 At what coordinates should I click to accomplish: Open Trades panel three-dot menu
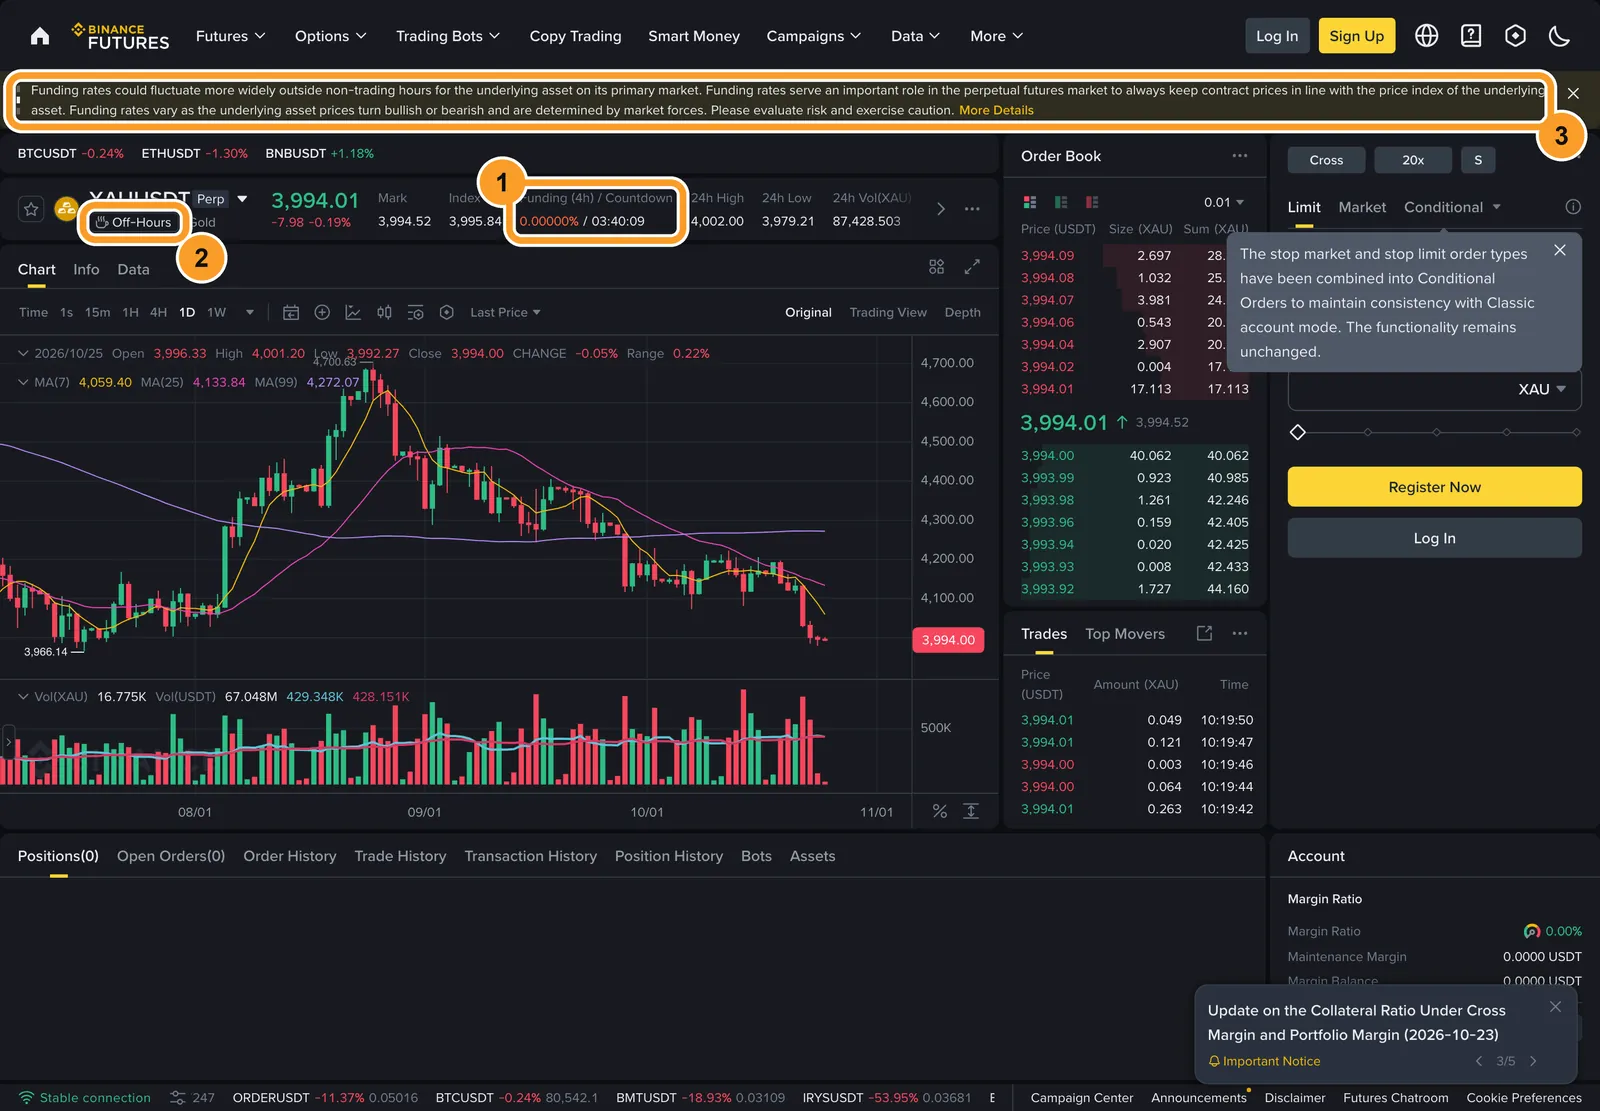(x=1240, y=633)
